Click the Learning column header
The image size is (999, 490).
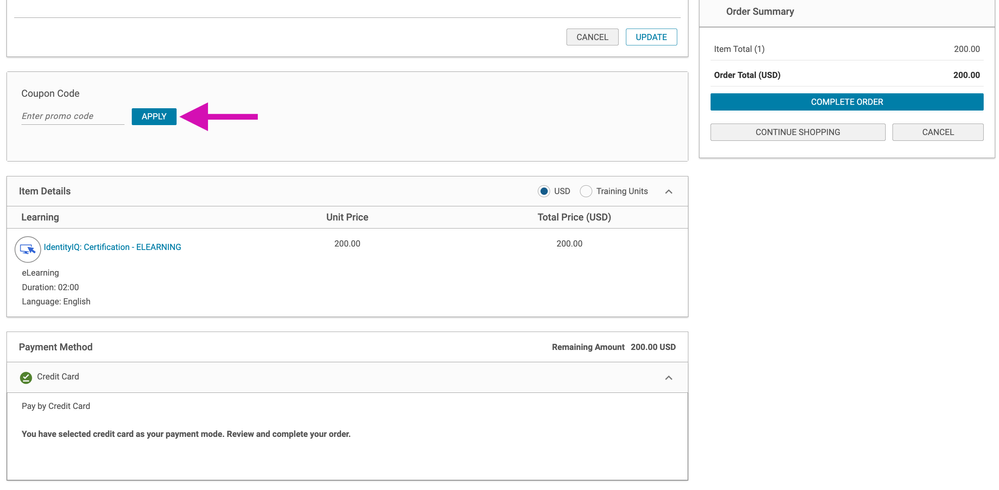coord(40,217)
